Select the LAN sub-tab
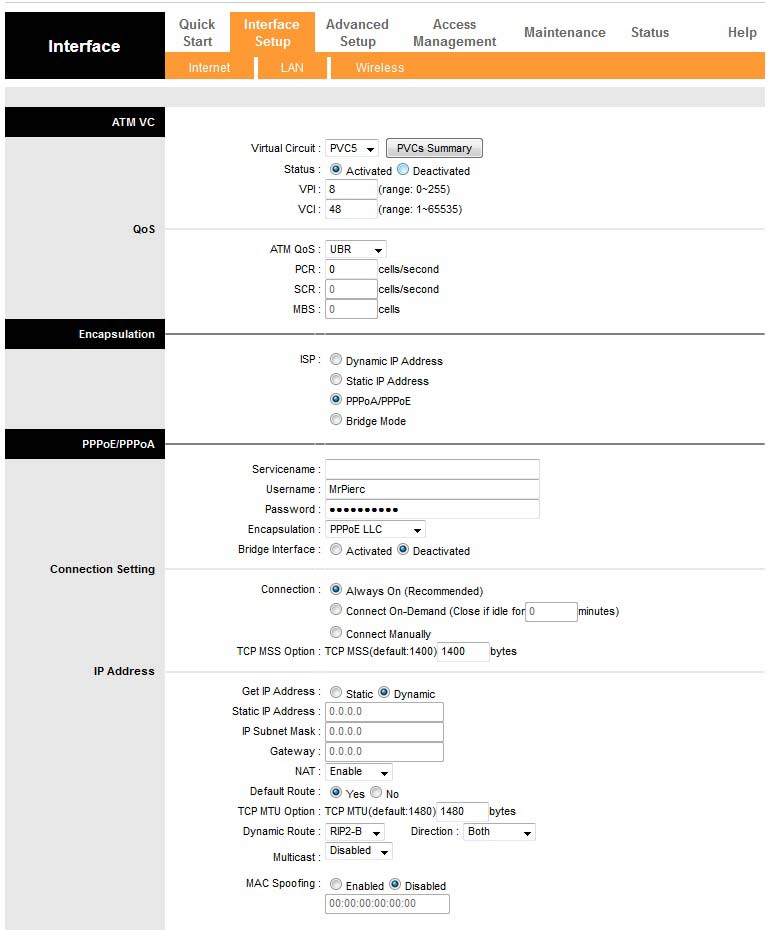 292,68
